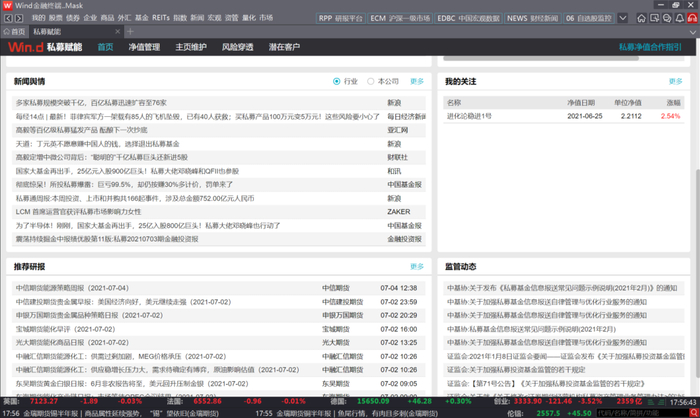Screen dimensions: 700x418
Task: Go forward with the right arrow button
Action: click(x=19, y=18)
